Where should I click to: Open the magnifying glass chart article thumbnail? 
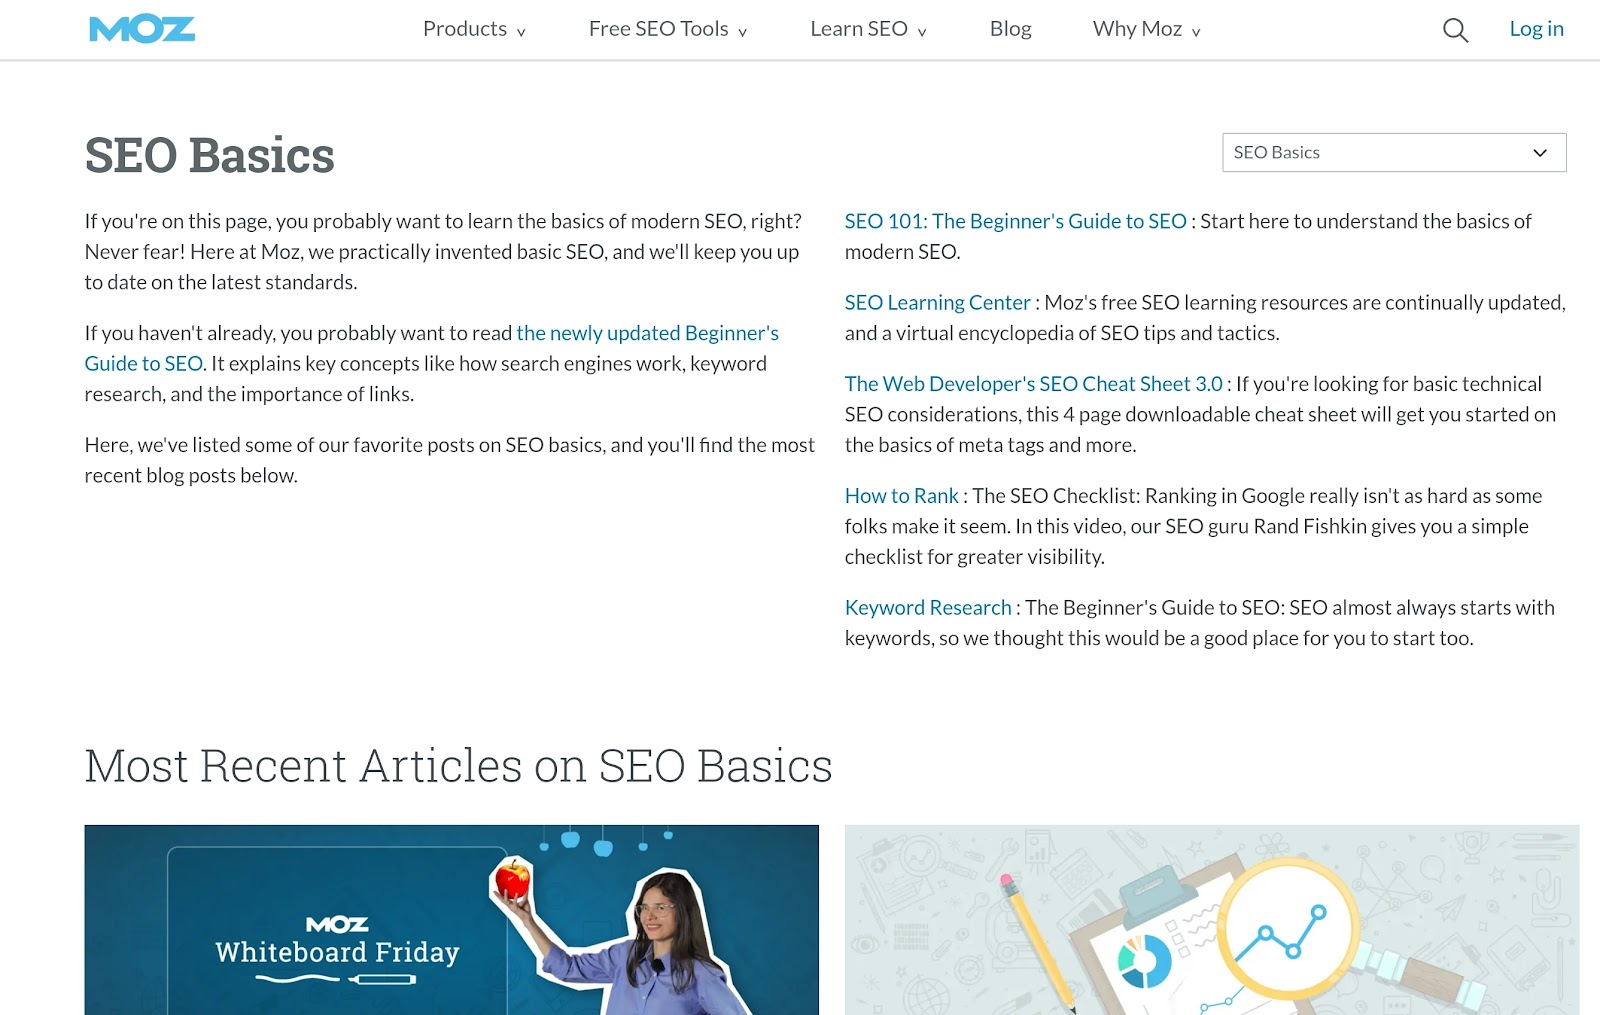[x=1212, y=920]
